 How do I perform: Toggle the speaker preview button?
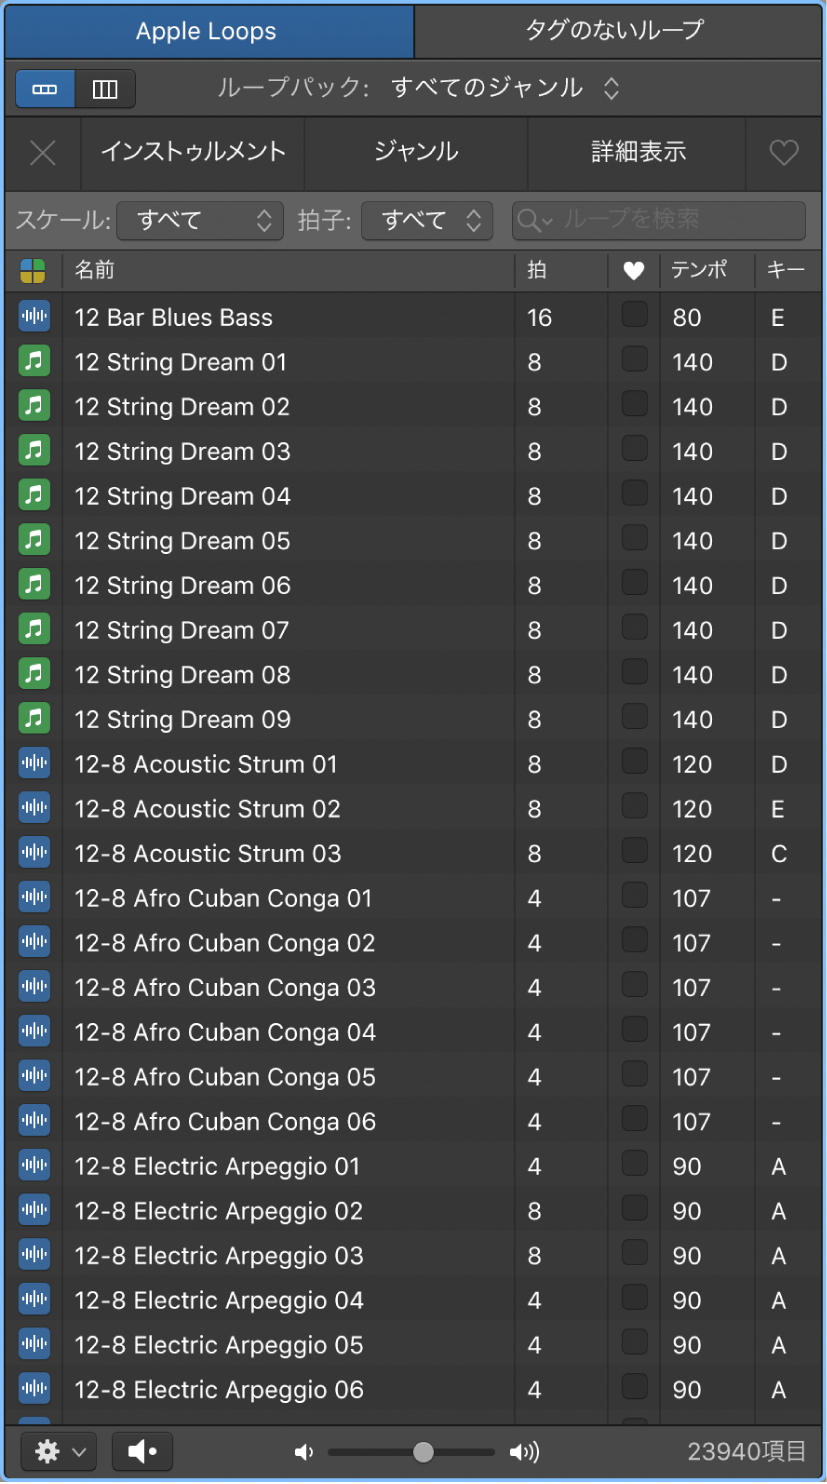(x=142, y=1451)
